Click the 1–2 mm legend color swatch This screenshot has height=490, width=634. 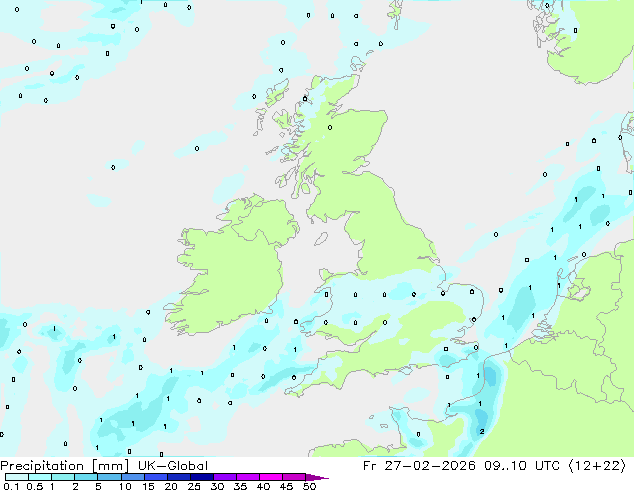63,477
